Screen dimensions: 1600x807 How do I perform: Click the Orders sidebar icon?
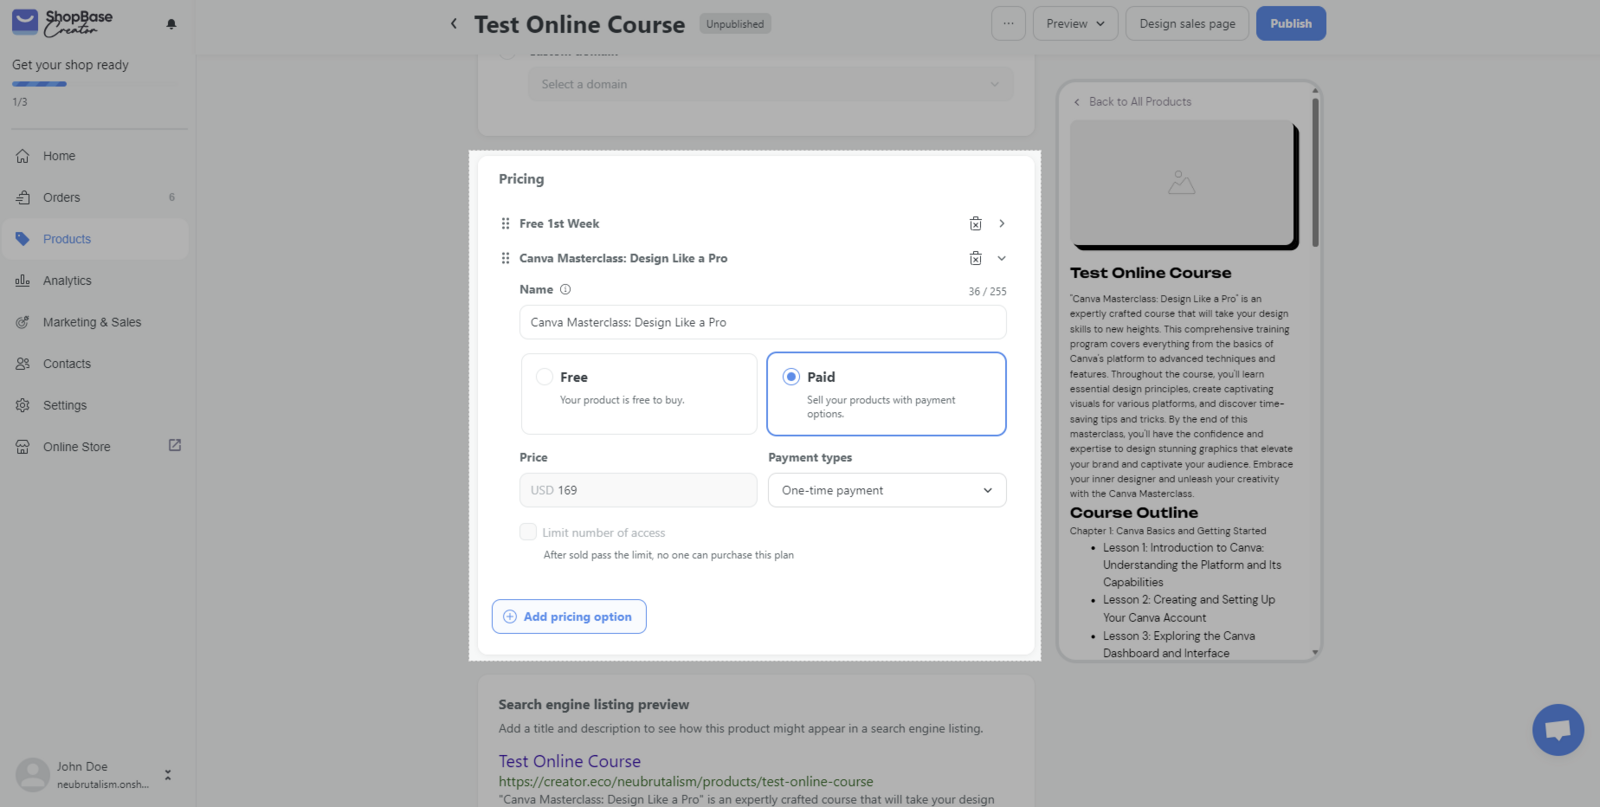click(23, 198)
